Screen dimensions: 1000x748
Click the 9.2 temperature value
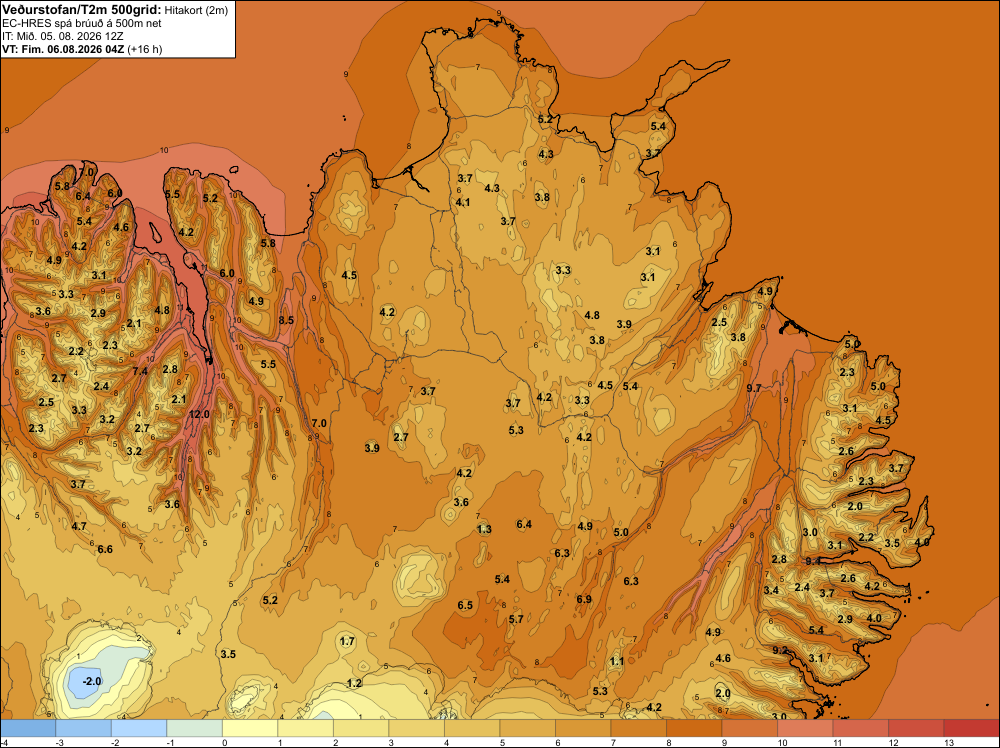780,650
